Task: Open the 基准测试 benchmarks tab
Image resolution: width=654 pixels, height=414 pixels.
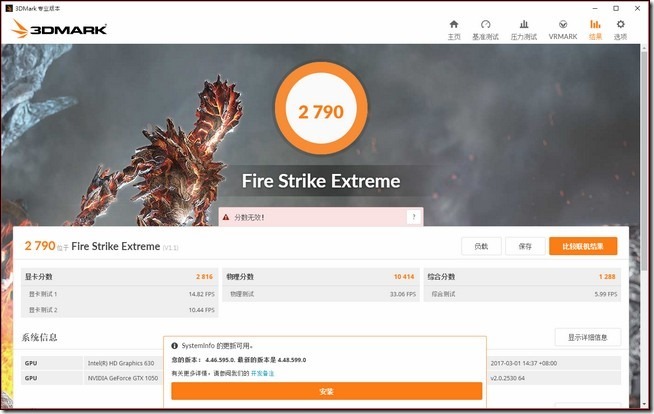Action: 485,30
